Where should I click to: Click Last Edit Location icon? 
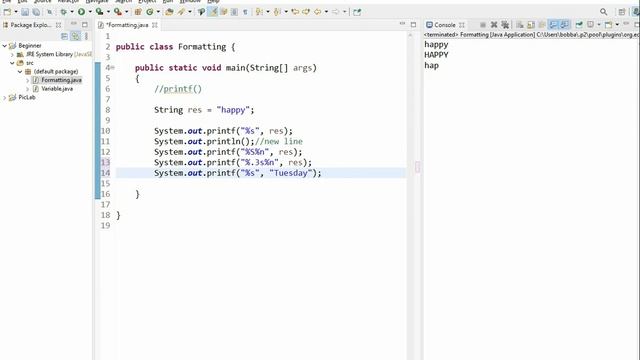(x=295, y=12)
